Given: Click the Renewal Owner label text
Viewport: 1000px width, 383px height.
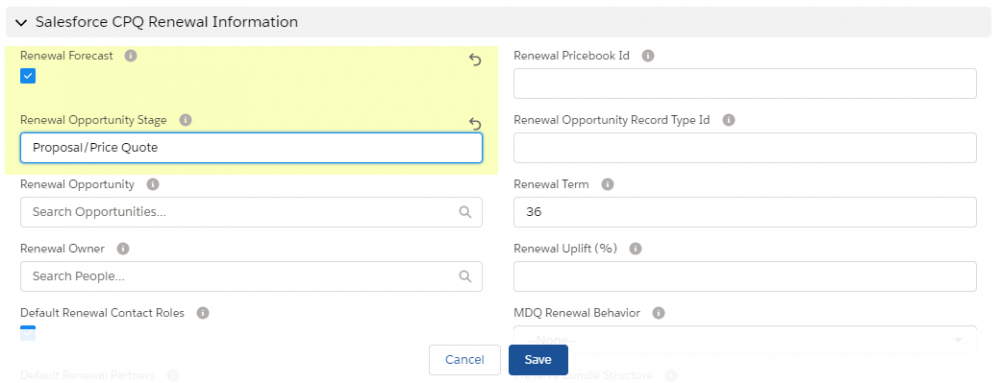Looking at the screenshot, I should tap(62, 249).
